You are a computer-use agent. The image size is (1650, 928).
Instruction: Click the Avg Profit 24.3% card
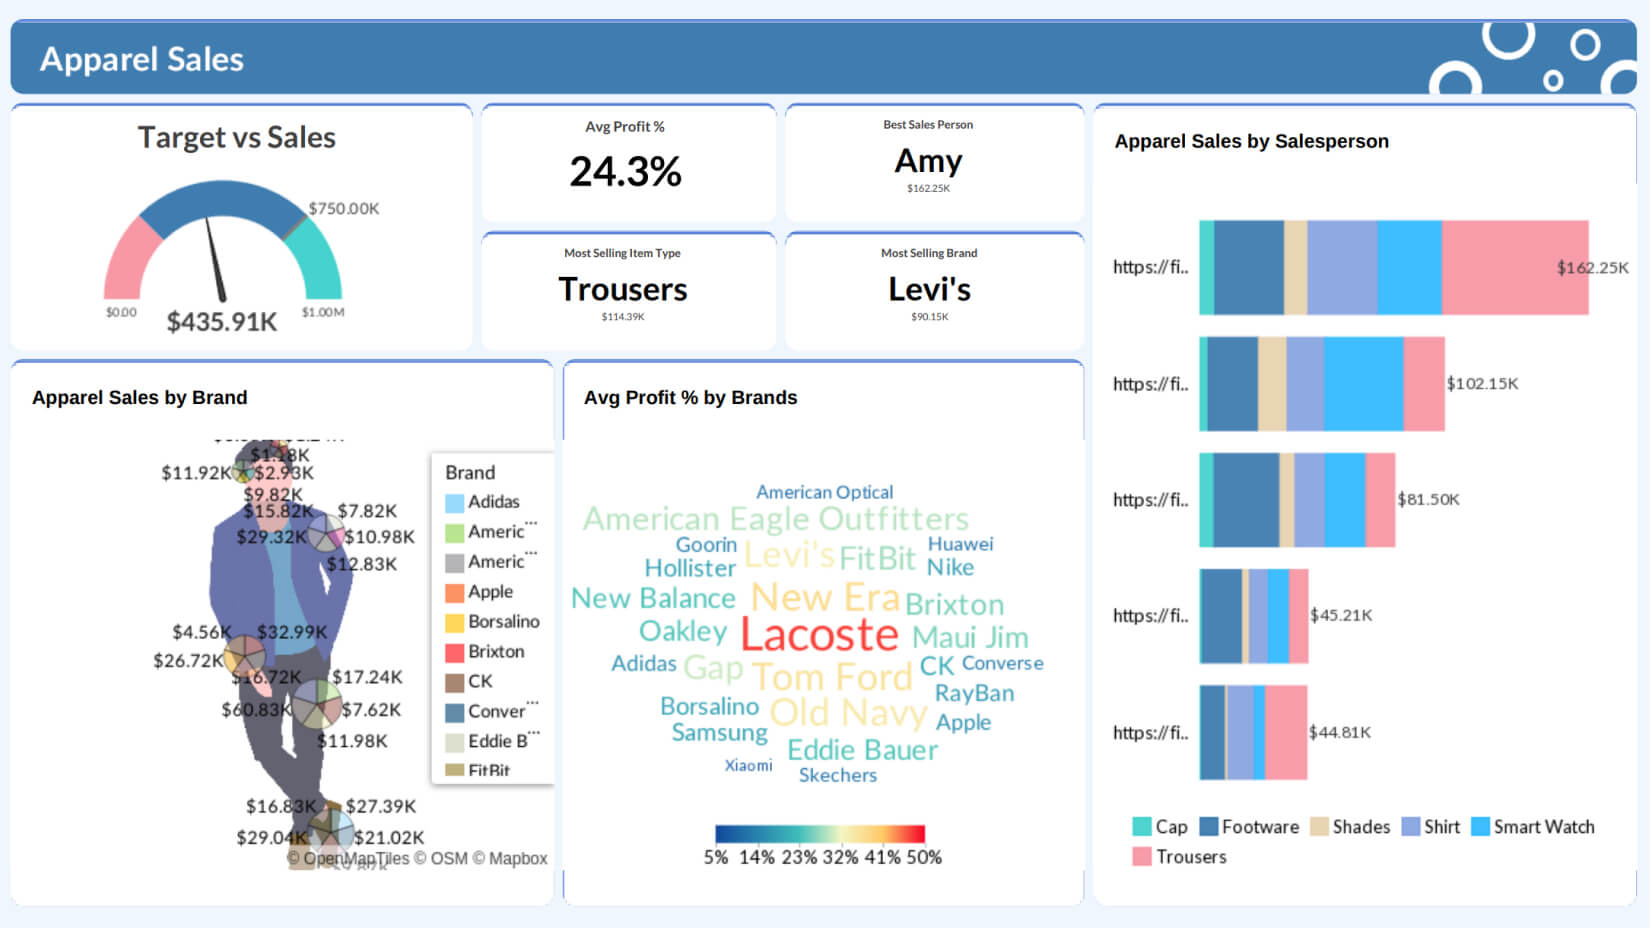tap(628, 162)
